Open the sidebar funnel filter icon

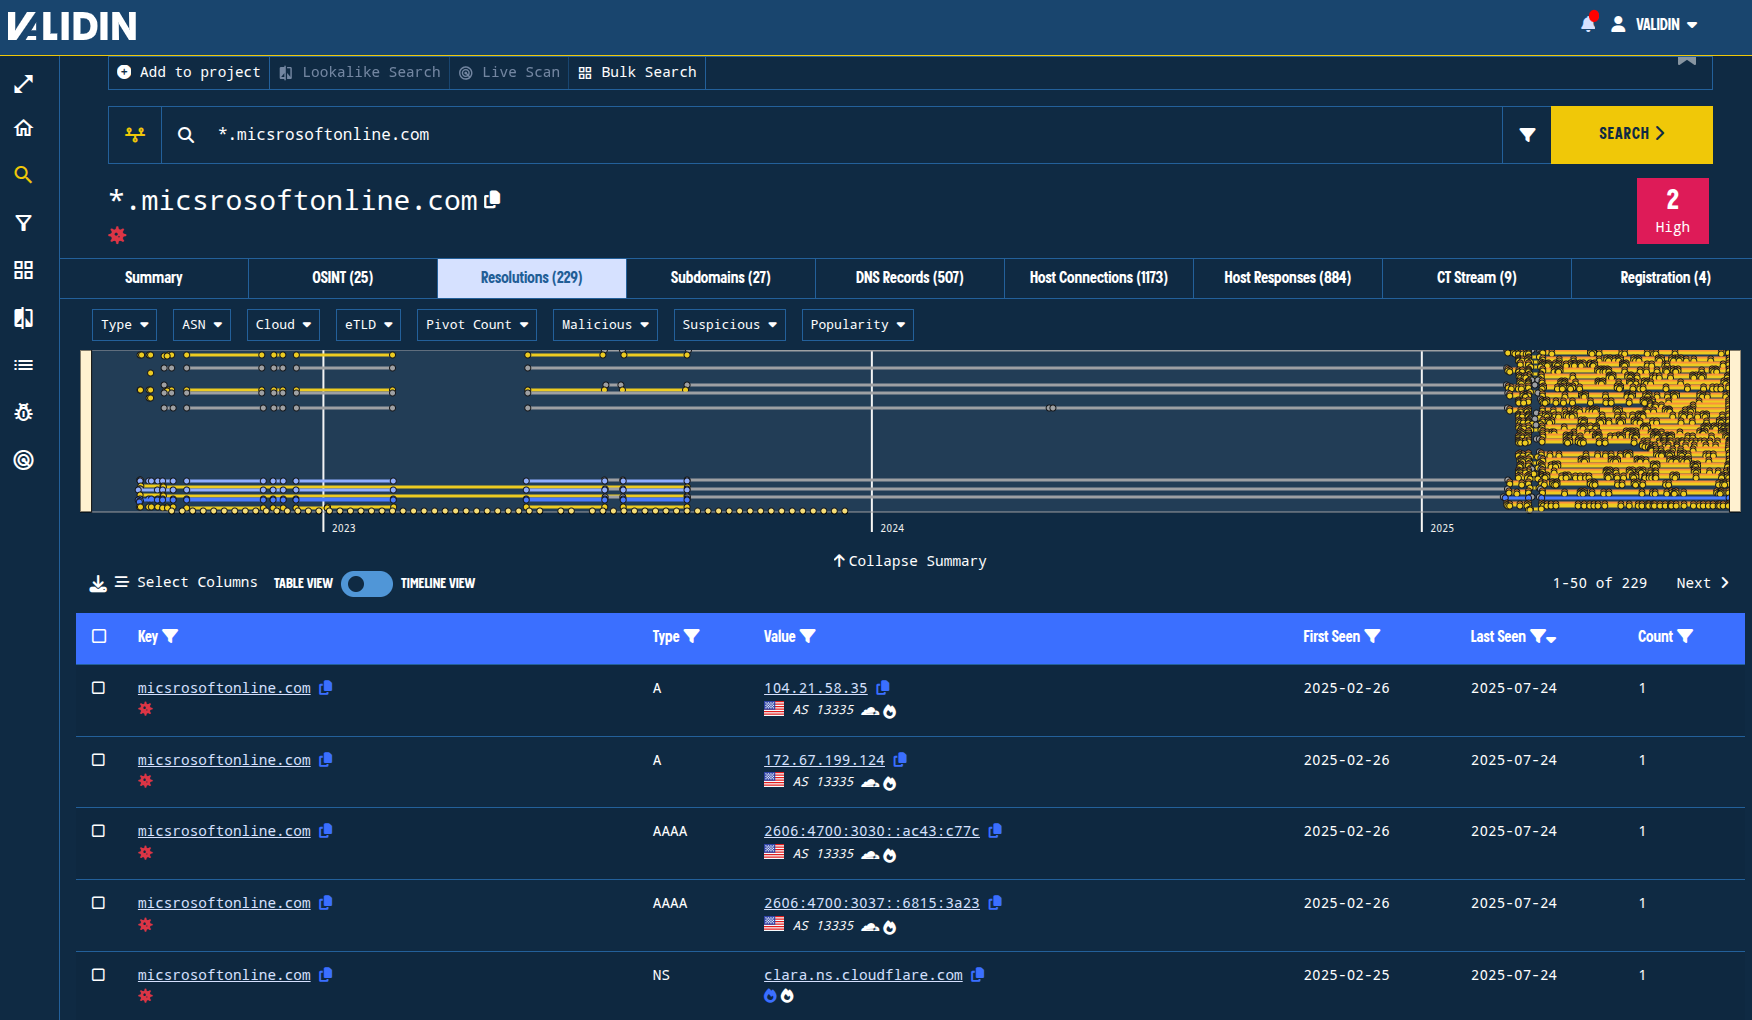24,223
